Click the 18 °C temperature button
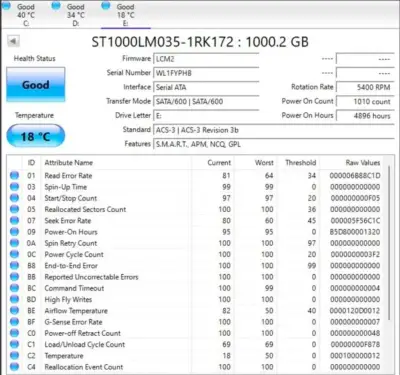This screenshot has width=400, height=375. point(36,136)
